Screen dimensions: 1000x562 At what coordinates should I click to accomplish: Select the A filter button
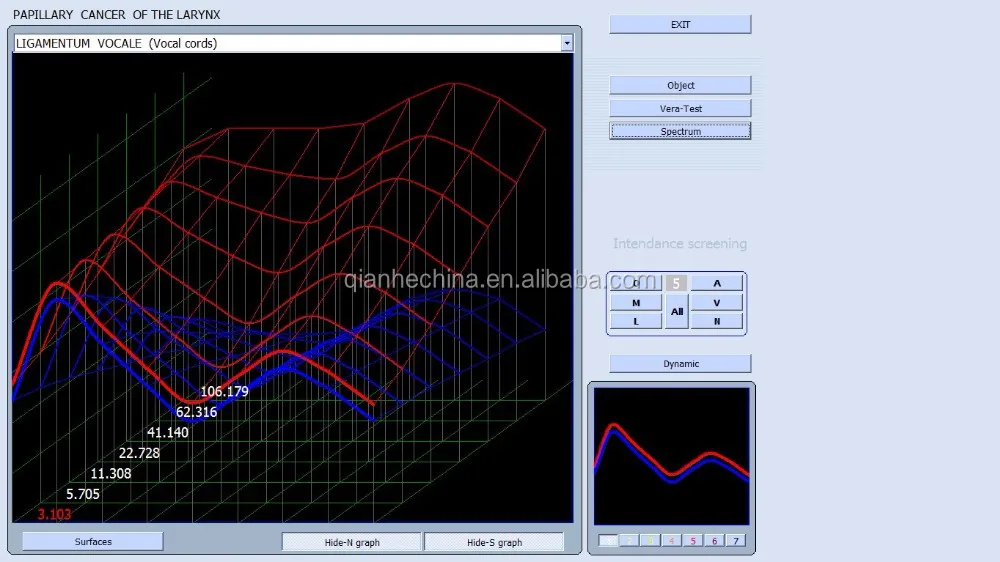pyautogui.click(x=717, y=283)
